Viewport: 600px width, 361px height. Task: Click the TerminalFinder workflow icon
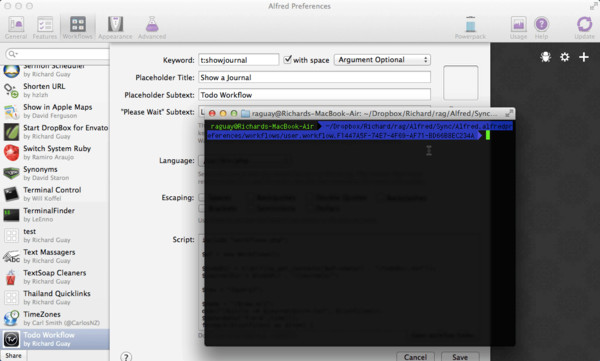coord(11,214)
